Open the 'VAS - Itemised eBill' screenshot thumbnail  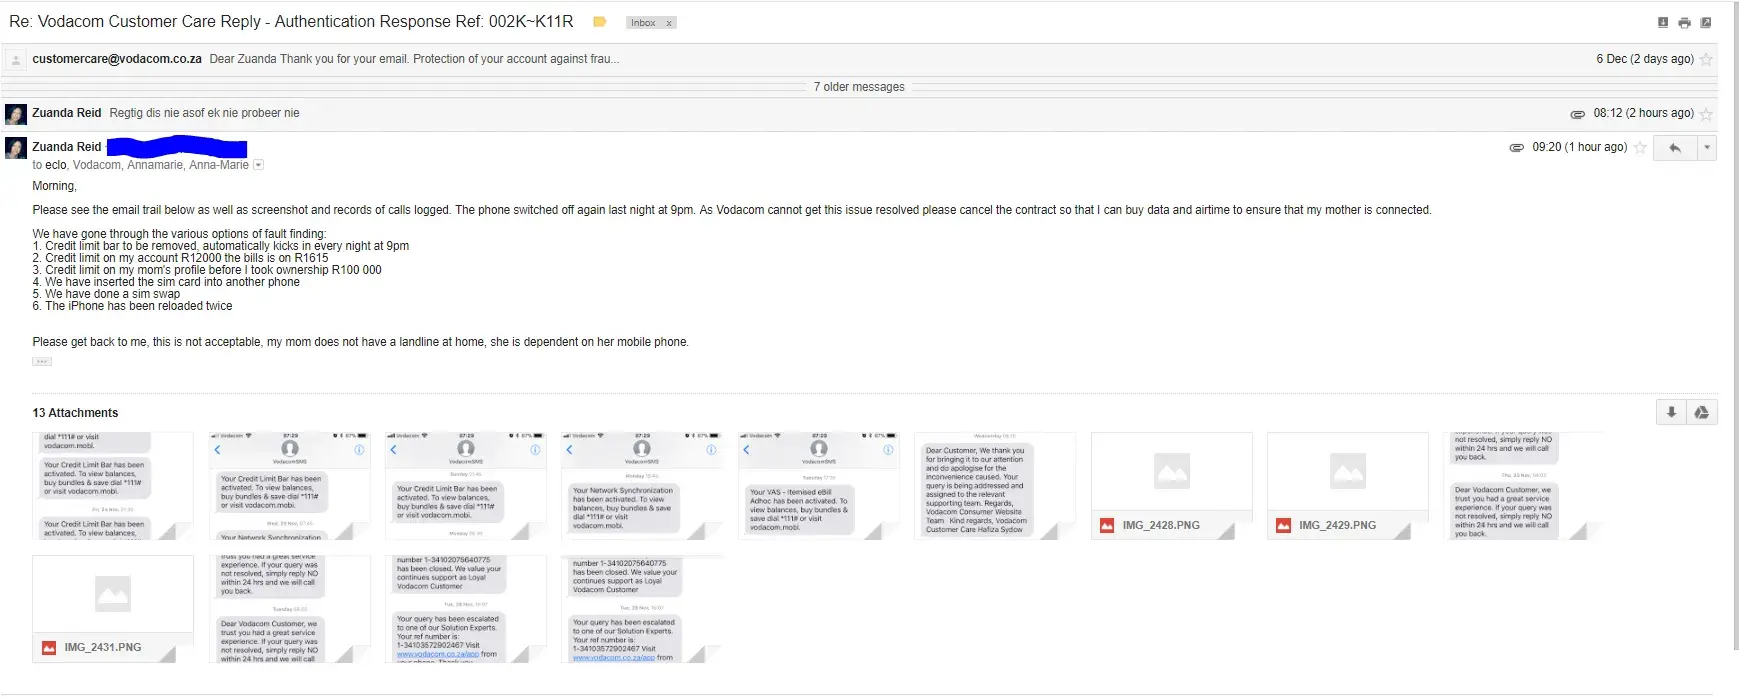(819, 486)
